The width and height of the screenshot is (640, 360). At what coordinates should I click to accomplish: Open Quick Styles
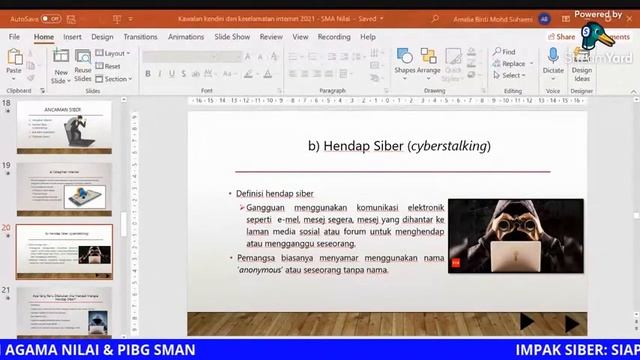tap(453, 64)
